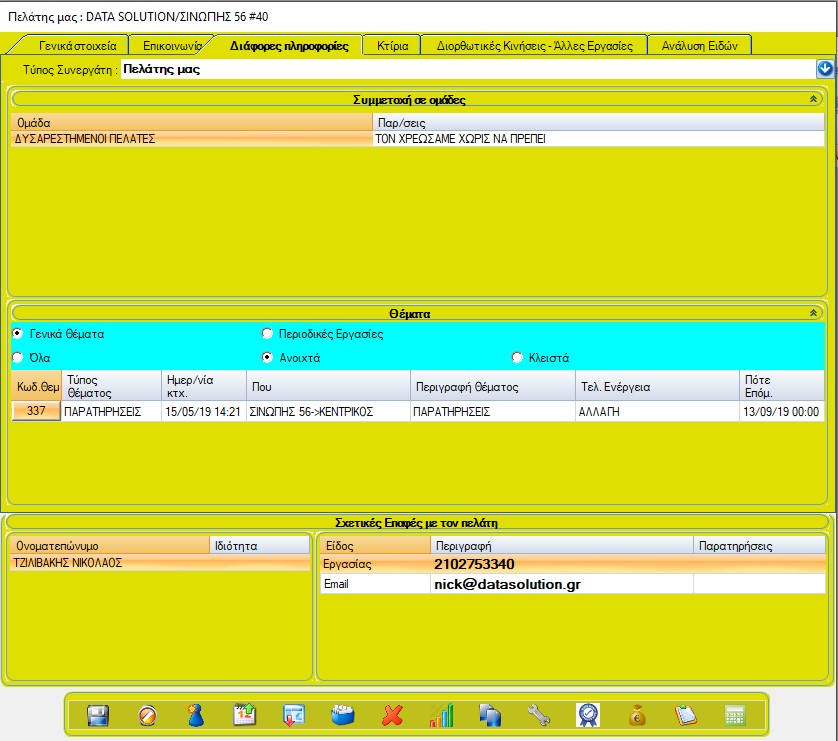Click the red X delete icon
The height and width of the screenshot is (741, 838).
coord(392,716)
